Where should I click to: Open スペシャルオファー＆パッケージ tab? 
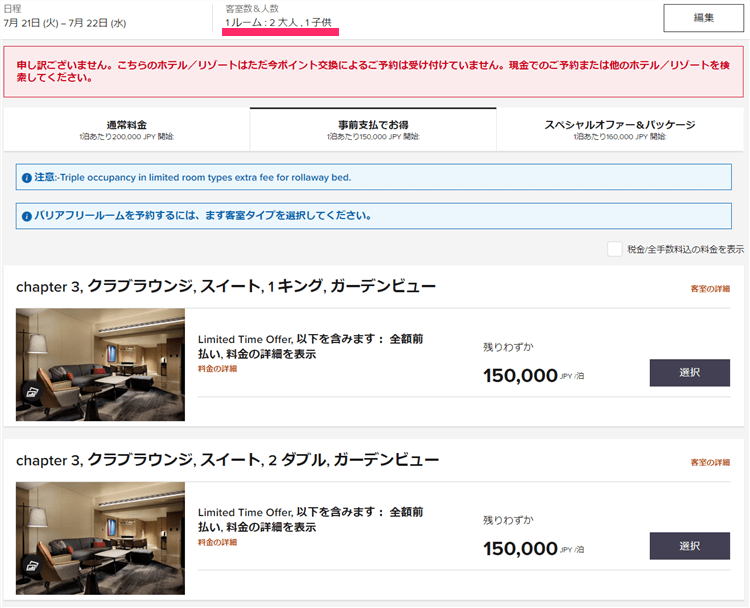620,130
